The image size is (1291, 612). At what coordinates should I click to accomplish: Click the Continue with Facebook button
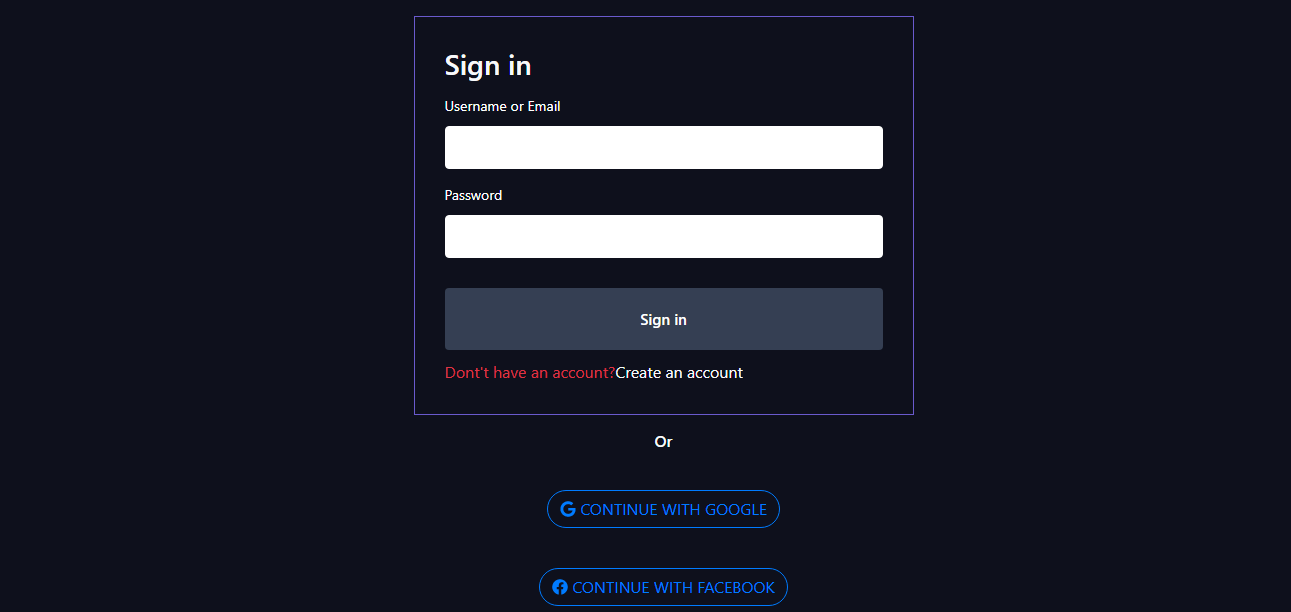pyautogui.click(x=663, y=587)
